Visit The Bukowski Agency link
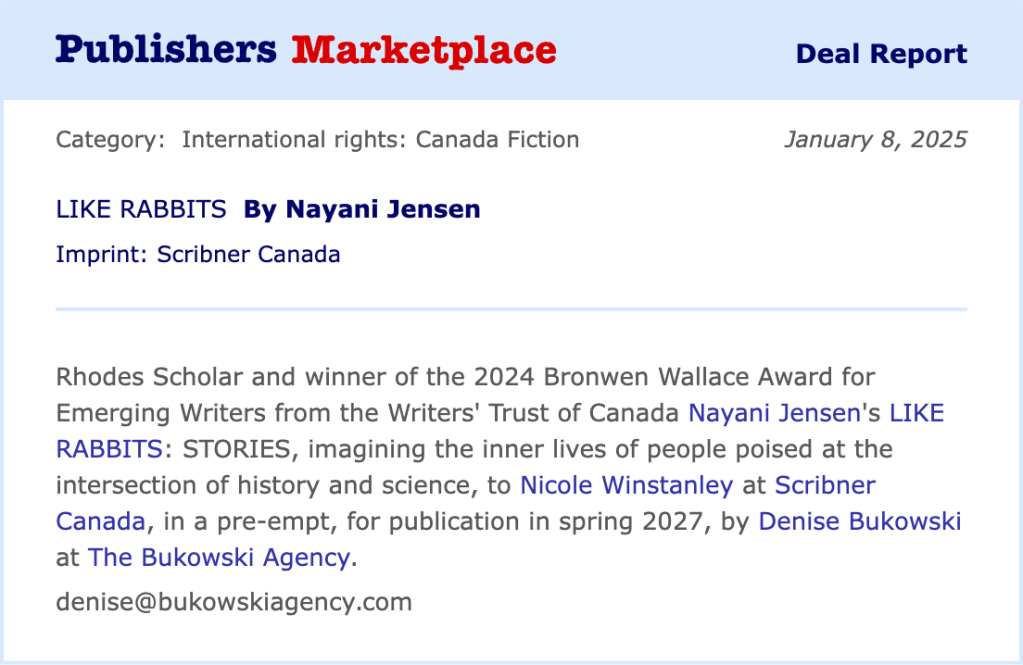Screen dimensions: 1023x665 click(x=219, y=557)
